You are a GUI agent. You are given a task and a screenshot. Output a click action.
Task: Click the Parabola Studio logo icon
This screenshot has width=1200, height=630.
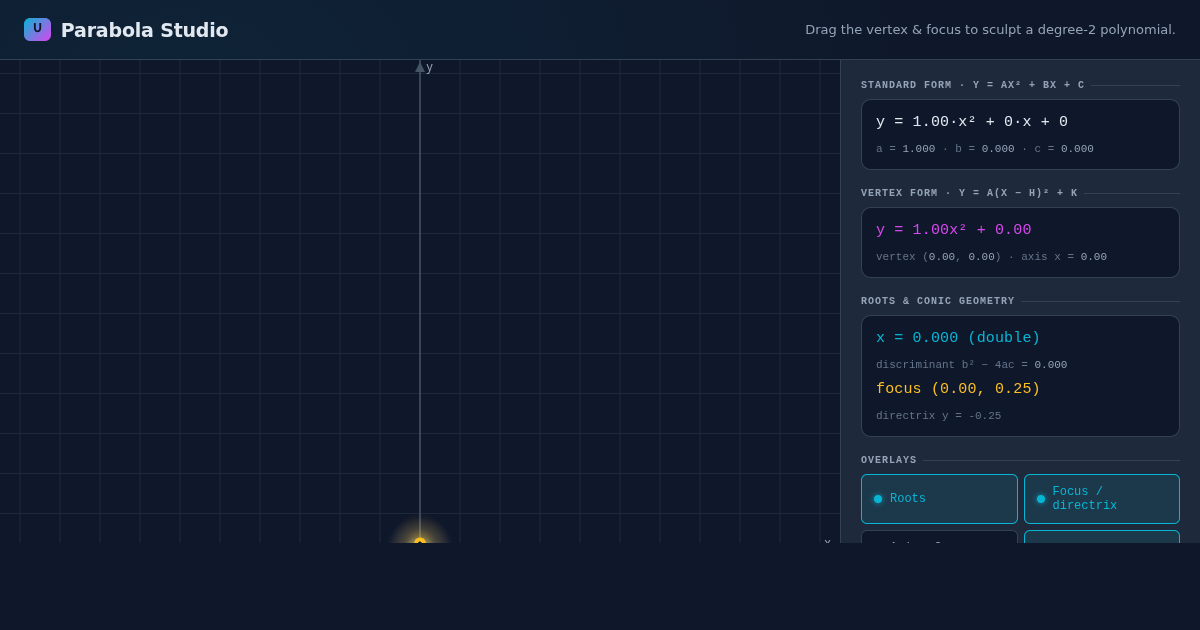[x=37, y=29]
